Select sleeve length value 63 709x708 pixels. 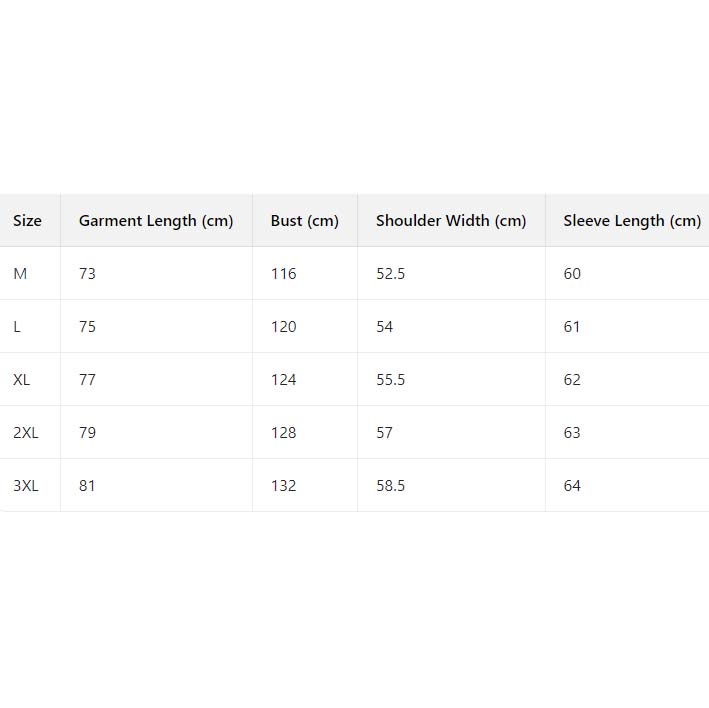pyautogui.click(x=572, y=433)
